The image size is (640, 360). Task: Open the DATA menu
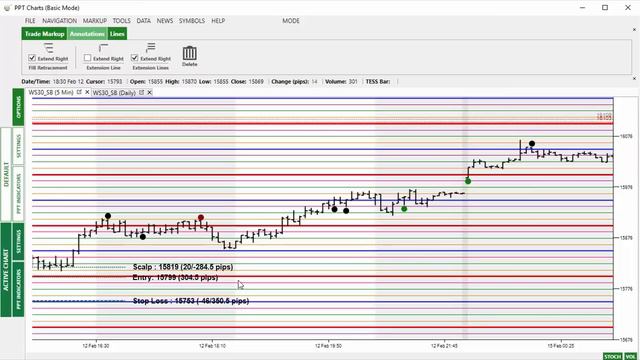[144, 20]
